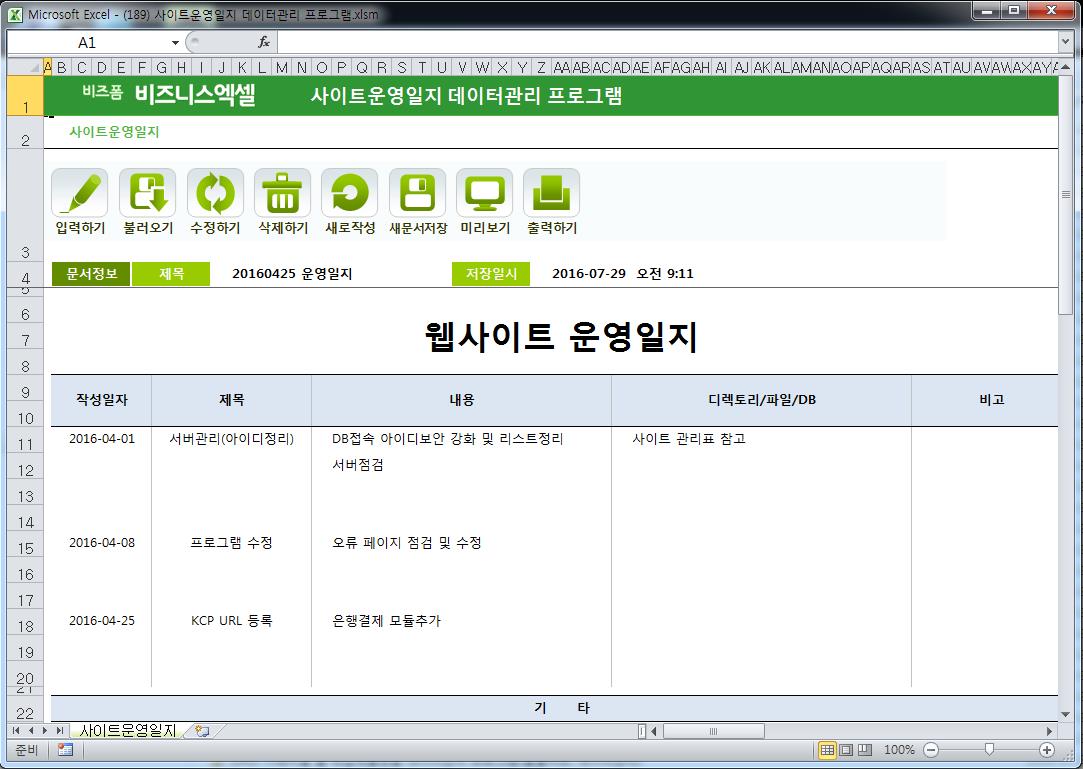
Task: Select the 사이트운영일지 sheet tab
Action: pyautogui.click(x=128, y=731)
